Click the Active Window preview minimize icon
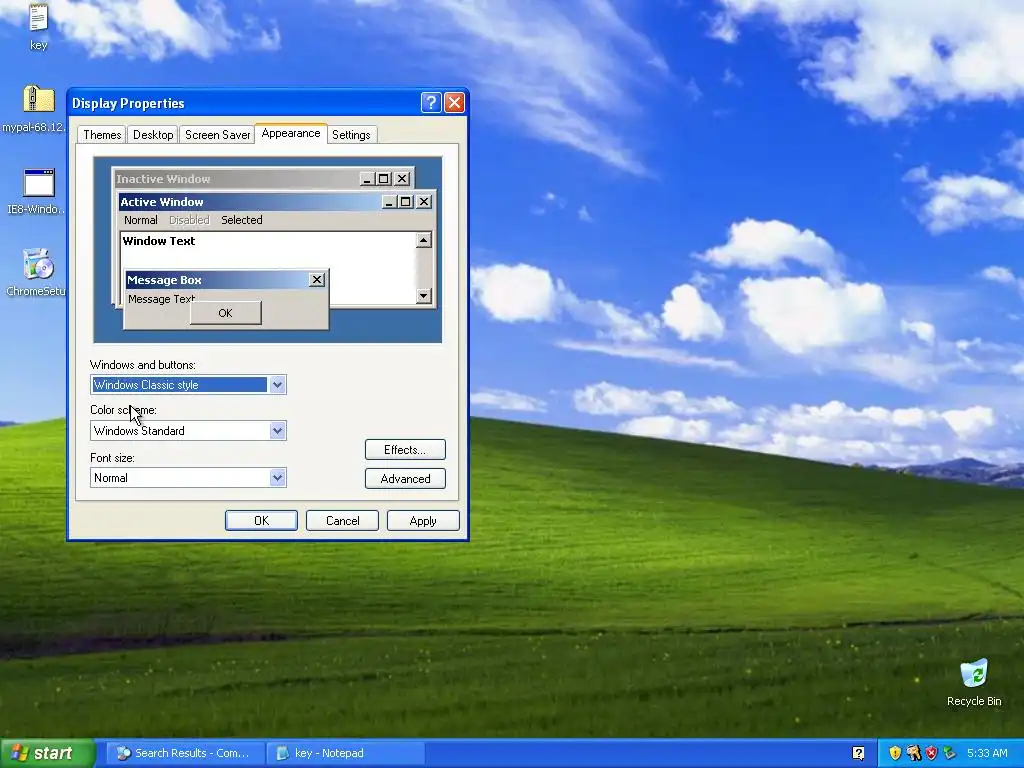 (389, 202)
